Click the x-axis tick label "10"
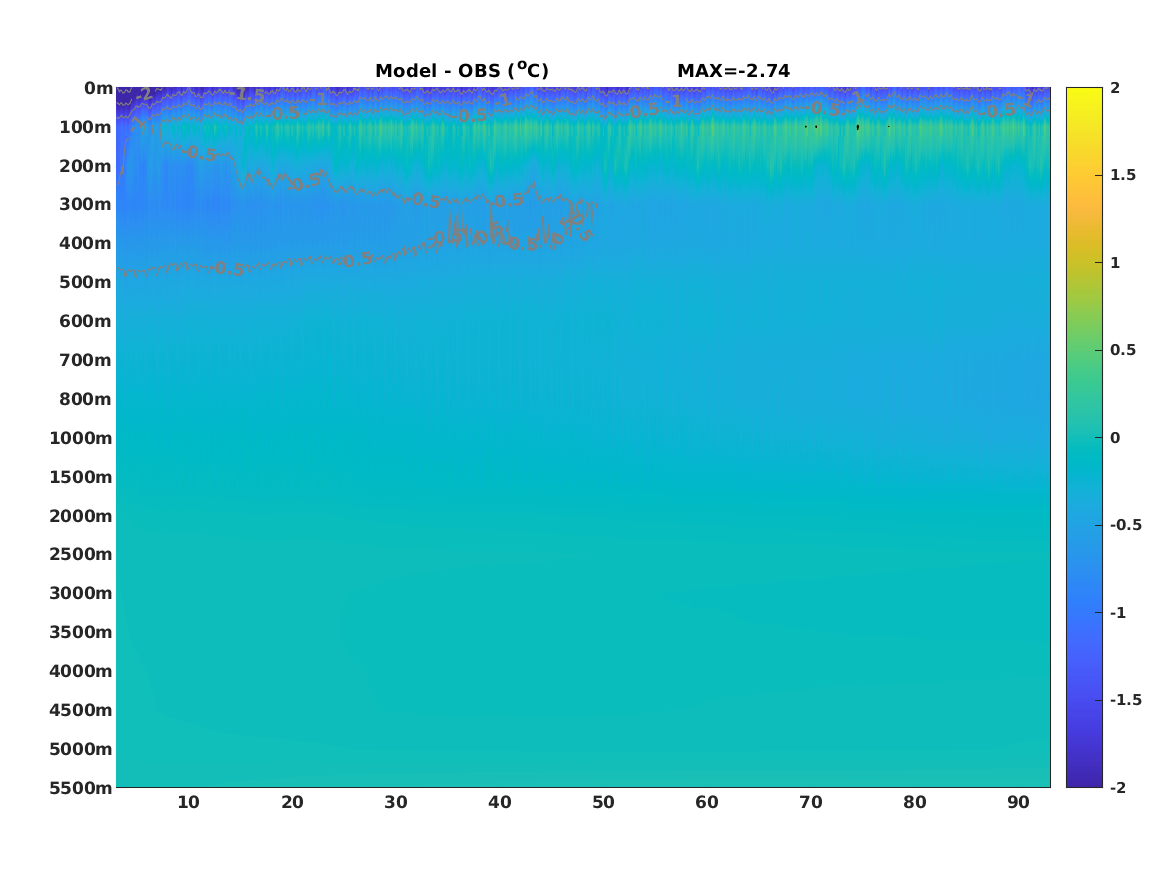This screenshot has width=1167, height=875. coord(188,802)
